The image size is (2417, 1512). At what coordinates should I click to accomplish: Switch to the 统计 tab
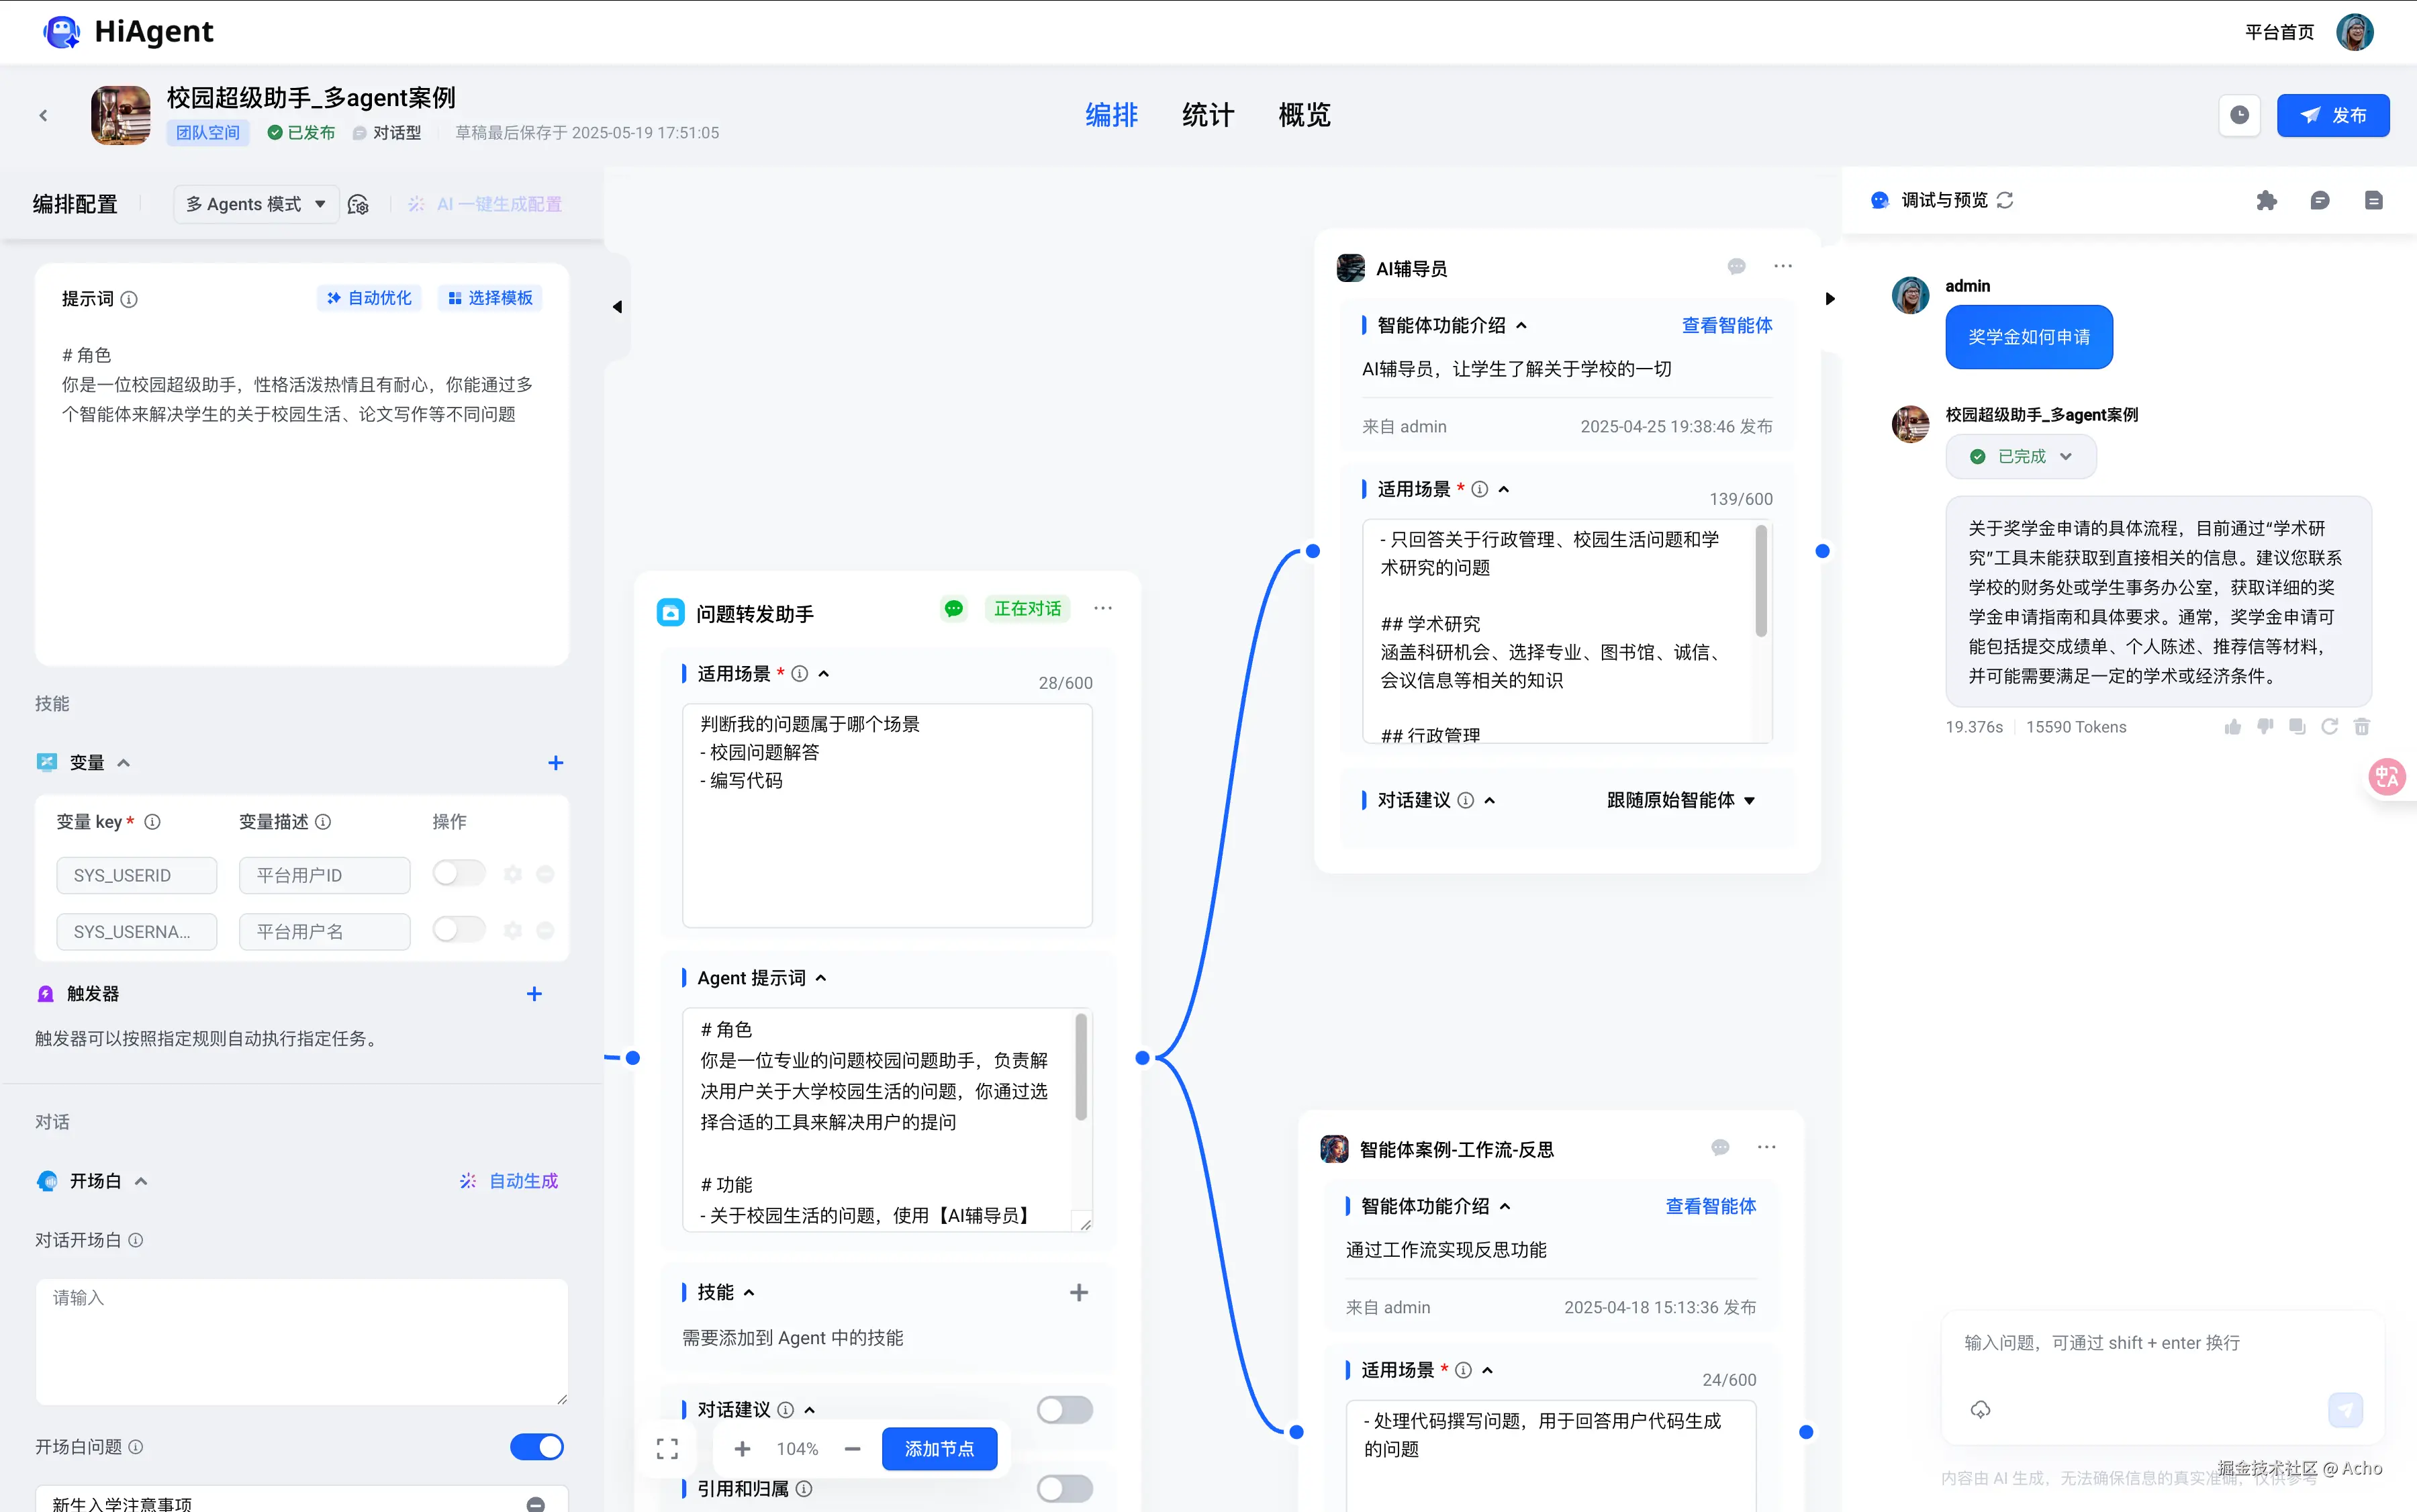(x=1208, y=115)
